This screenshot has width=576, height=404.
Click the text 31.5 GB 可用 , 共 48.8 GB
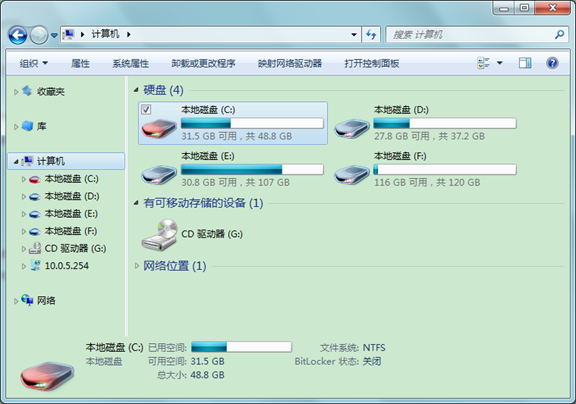pyautogui.click(x=237, y=136)
